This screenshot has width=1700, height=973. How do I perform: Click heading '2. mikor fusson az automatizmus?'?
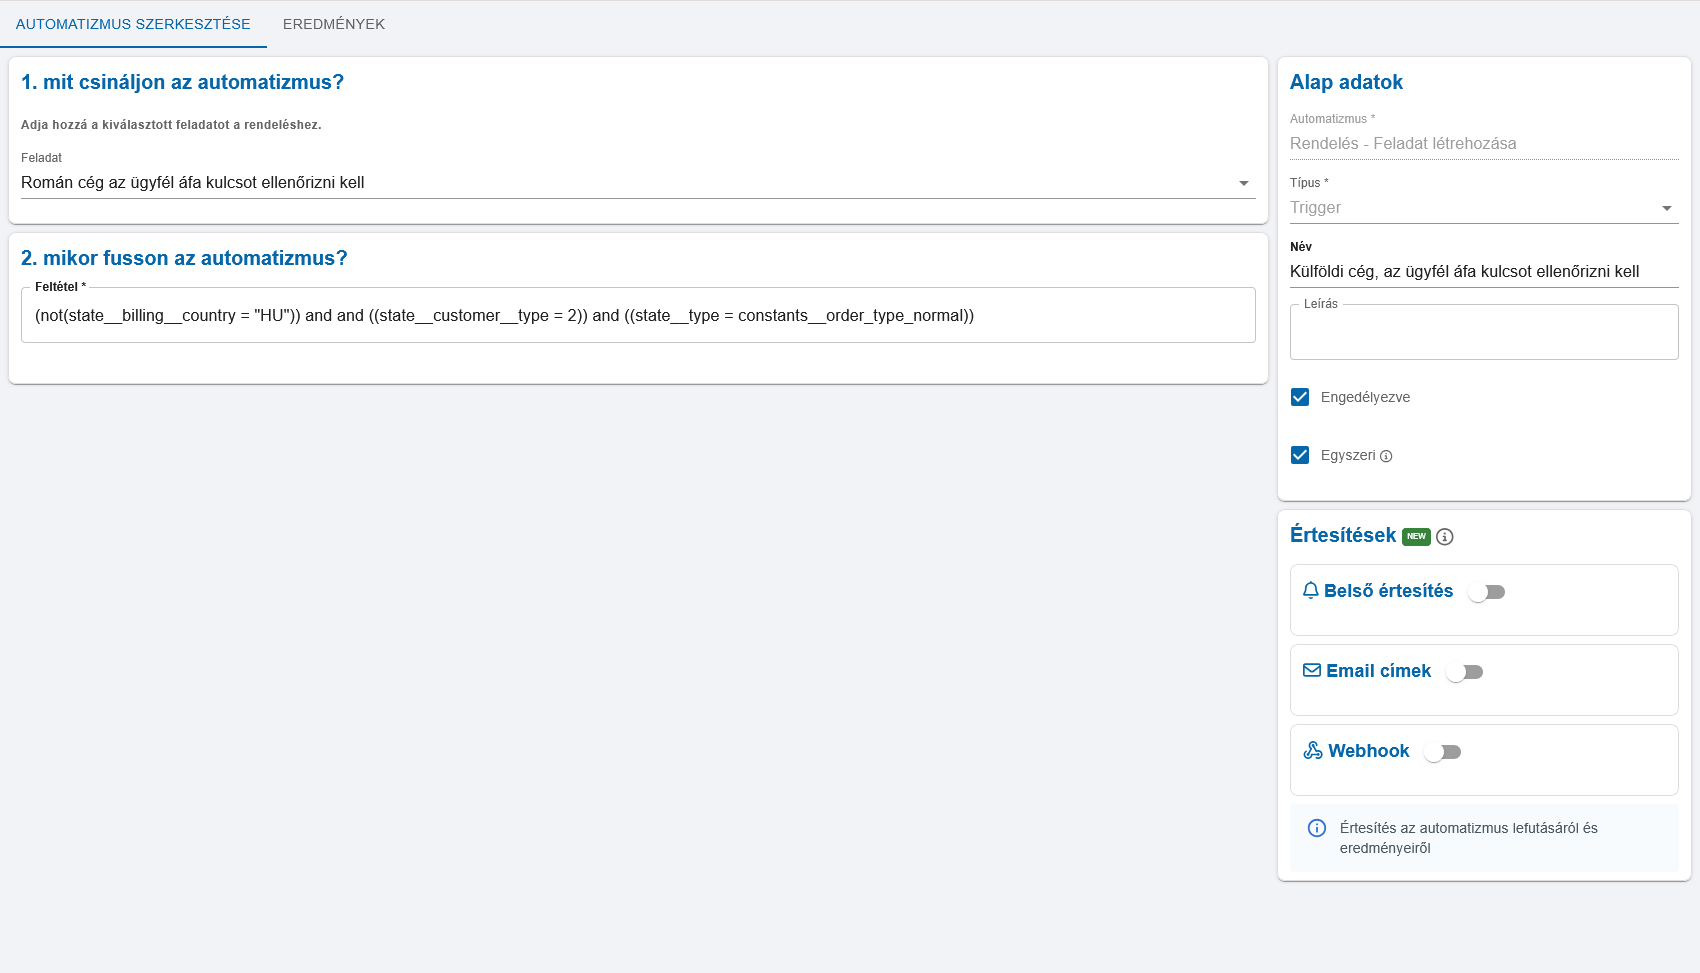click(x=184, y=258)
